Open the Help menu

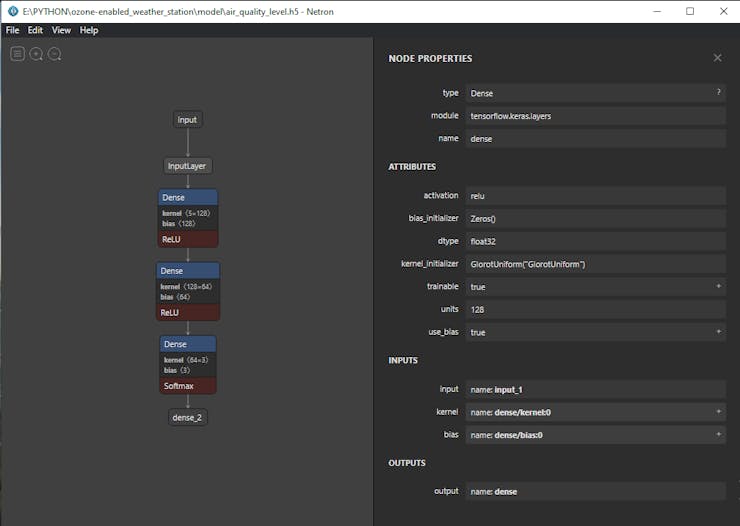click(89, 30)
